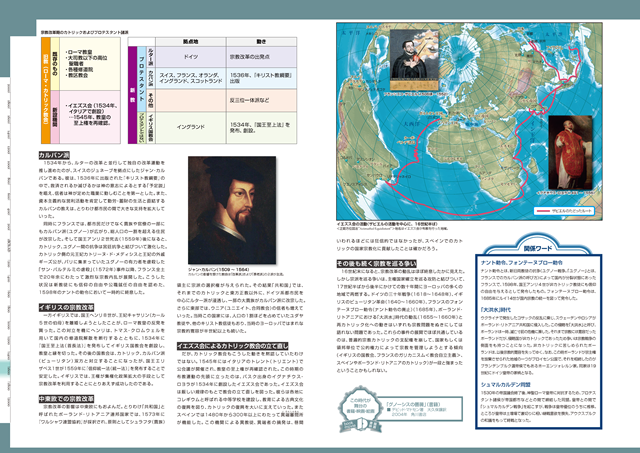Click the 反三位一体派など table cell
The width and height of the screenshot is (640, 453).
point(261,100)
